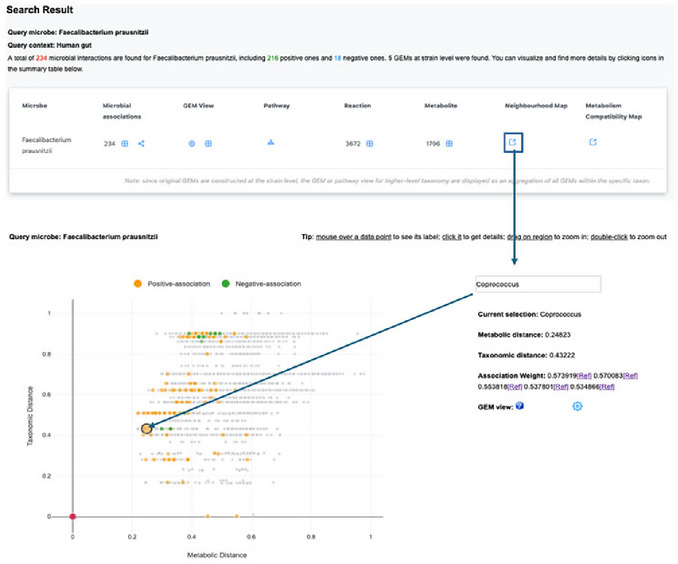Toggle the Negative-association legend entry
The width and height of the screenshot is (678, 564).
[261, 284]
